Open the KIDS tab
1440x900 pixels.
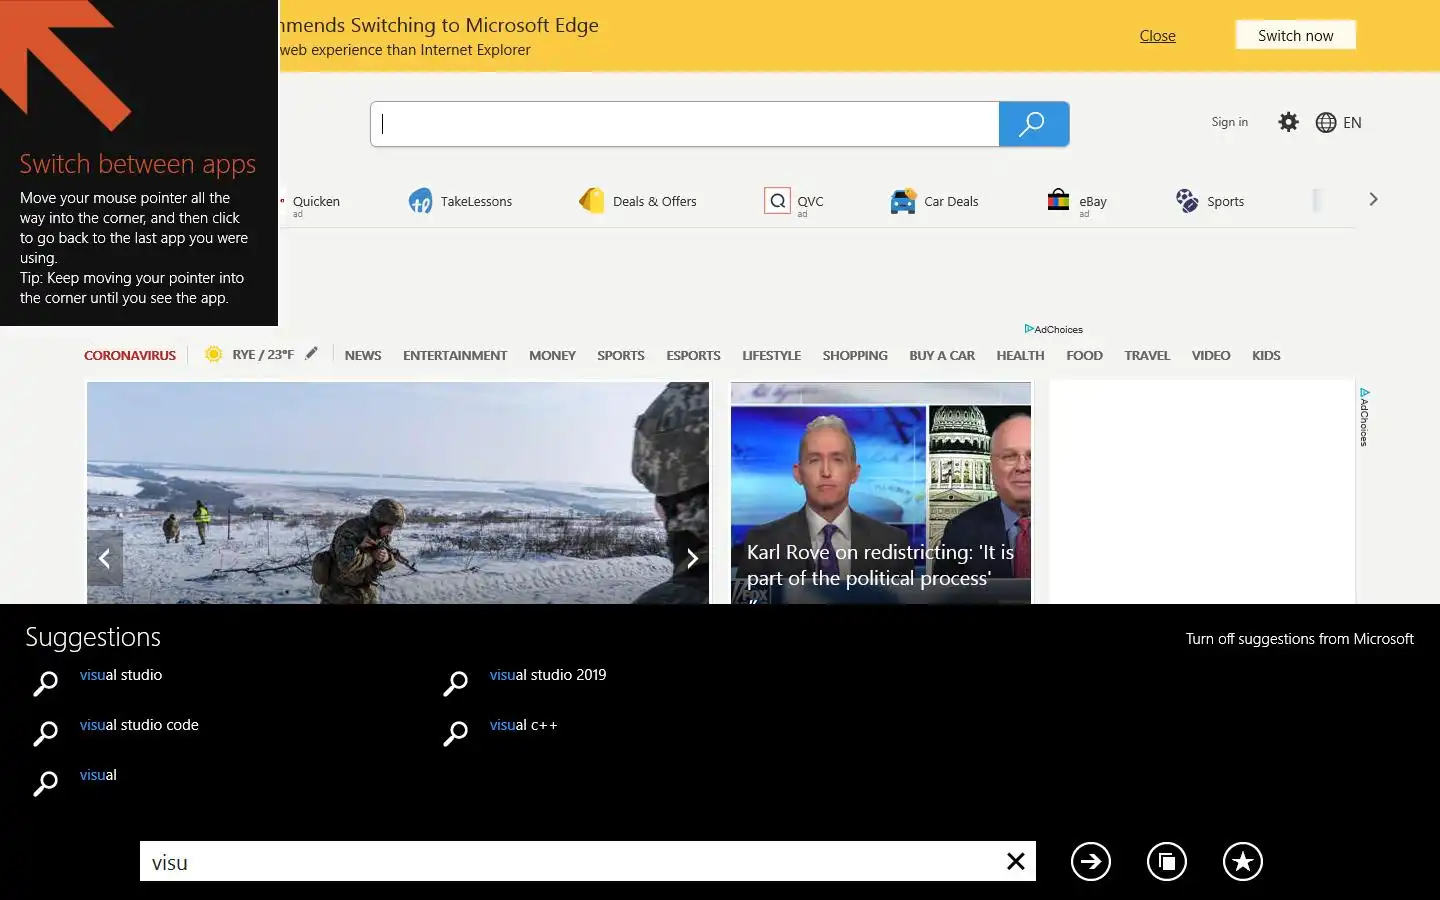tap(1266, 355)
